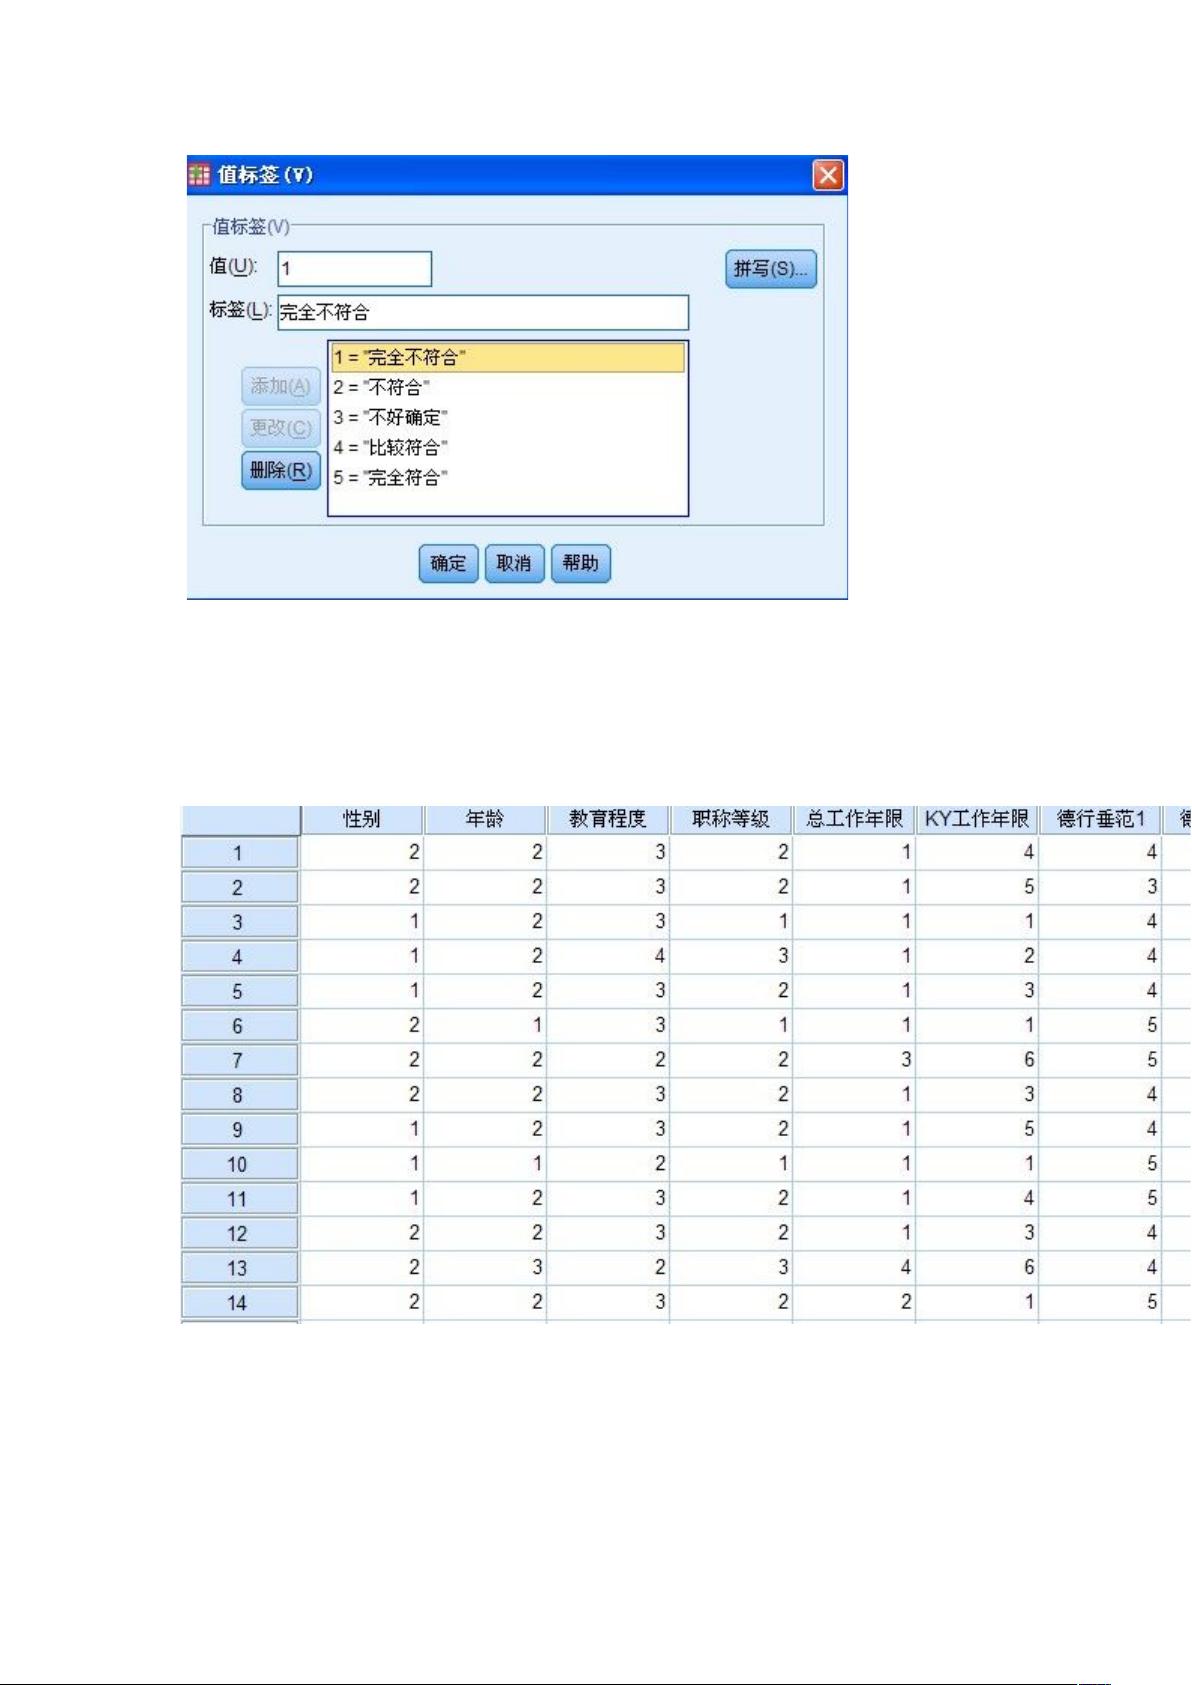The image size is (1192, 1685).
Task: Click the 职称等级 cell in row 4
Action: coord(730,956)
